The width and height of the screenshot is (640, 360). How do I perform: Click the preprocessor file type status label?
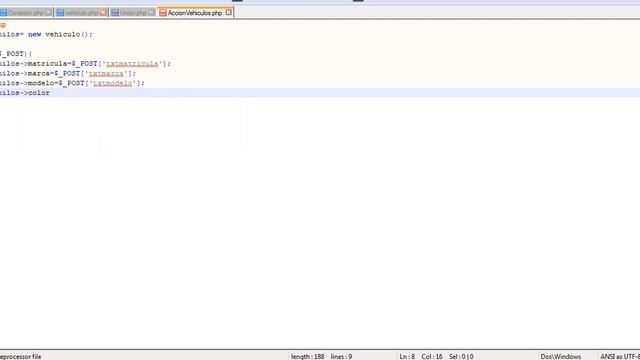(x=20, y=356)
